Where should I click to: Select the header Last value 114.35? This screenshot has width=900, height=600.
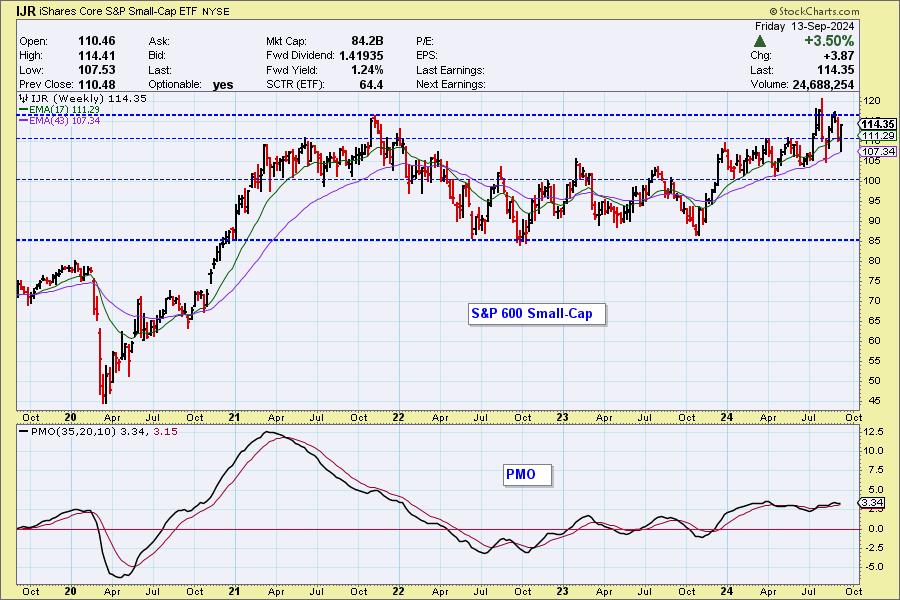click(836, 70)
